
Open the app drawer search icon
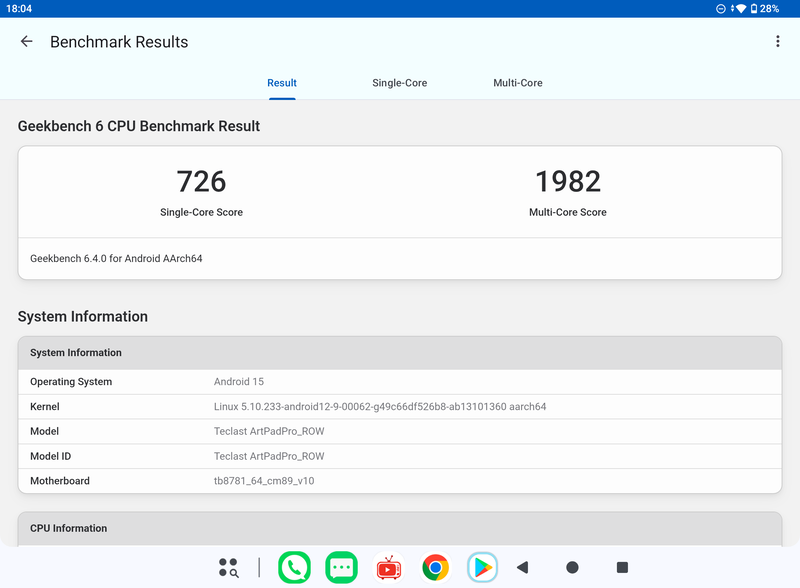(229, 567)
